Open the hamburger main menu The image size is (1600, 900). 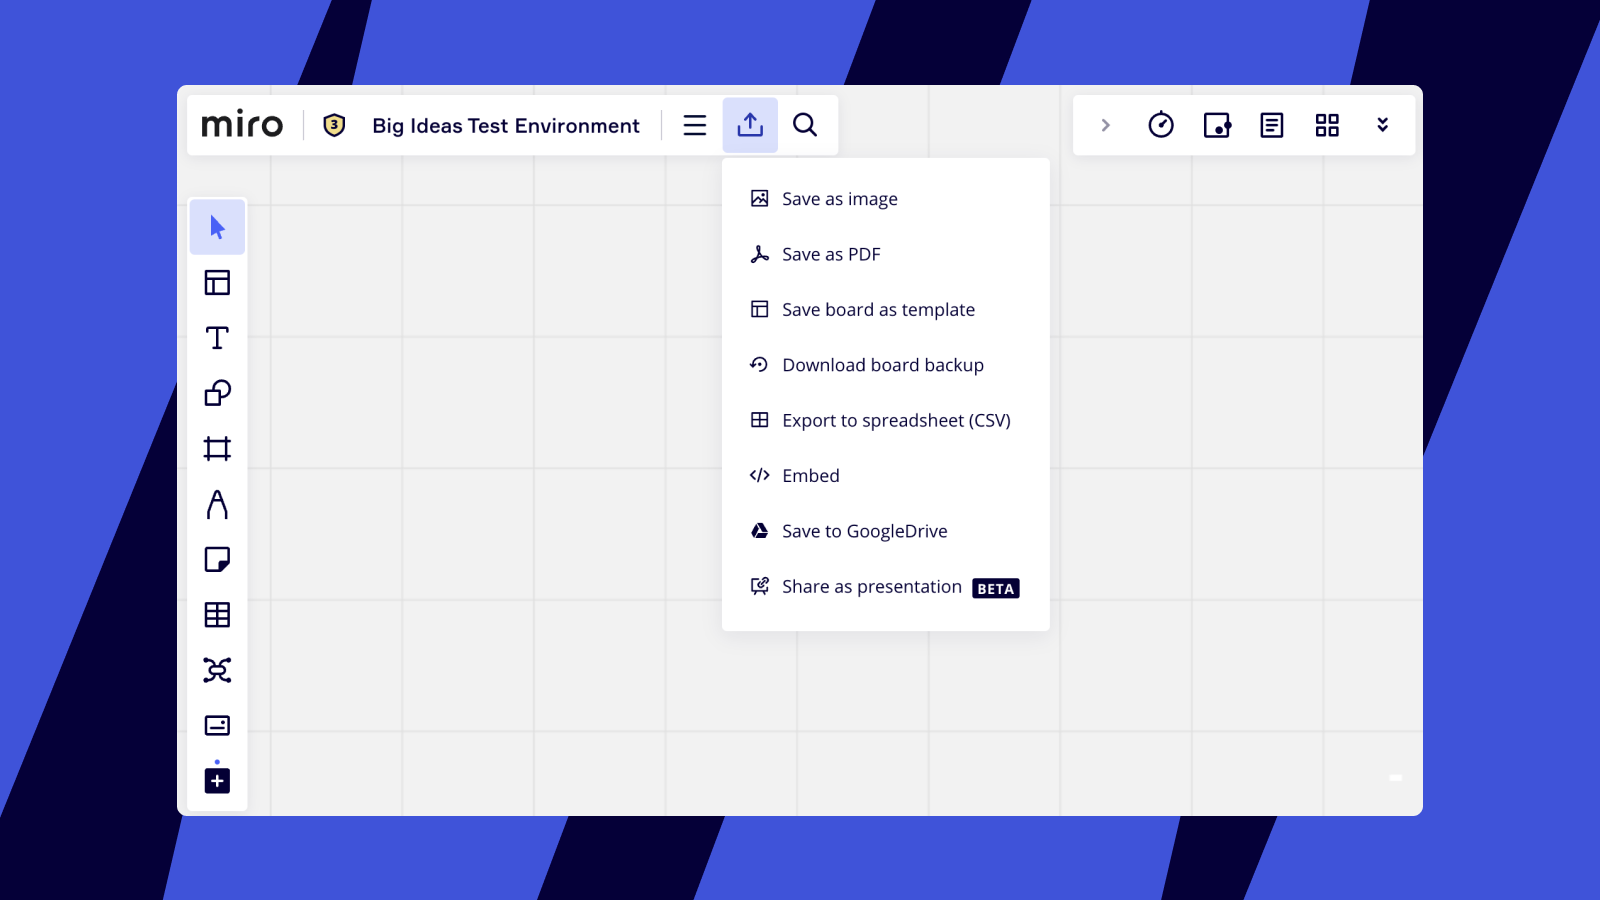[x=695, y=125]
